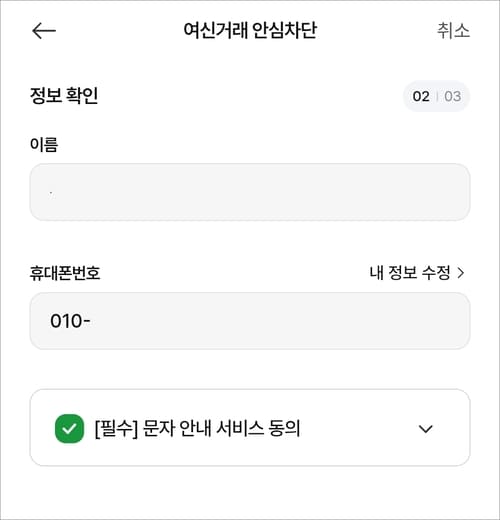The width and height of the screenshot is (500, 520).
Task: Click the 정보 확인 section heading
Action: (64, 96)
